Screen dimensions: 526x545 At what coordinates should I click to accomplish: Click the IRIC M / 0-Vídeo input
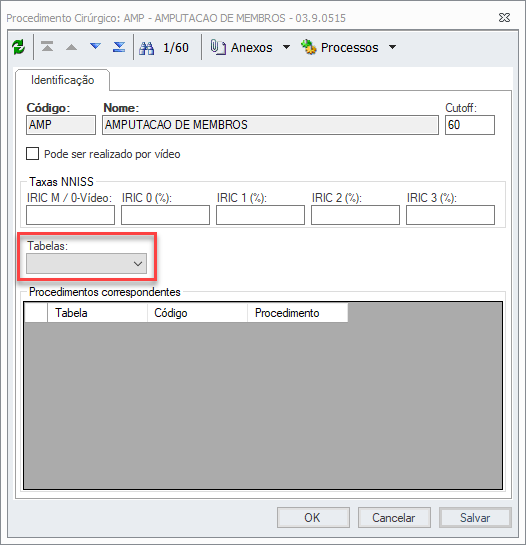click(x=70, y=215)
